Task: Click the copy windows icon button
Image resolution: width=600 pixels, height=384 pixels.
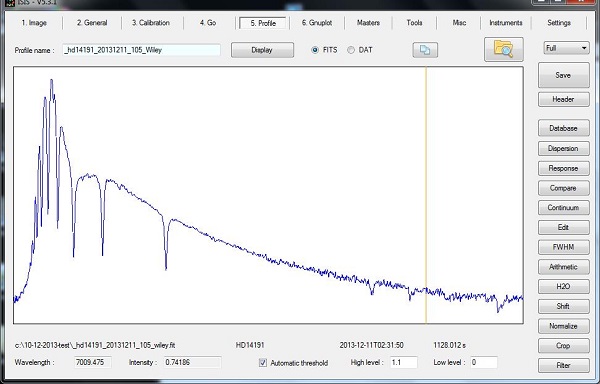Action: (425, 50)
